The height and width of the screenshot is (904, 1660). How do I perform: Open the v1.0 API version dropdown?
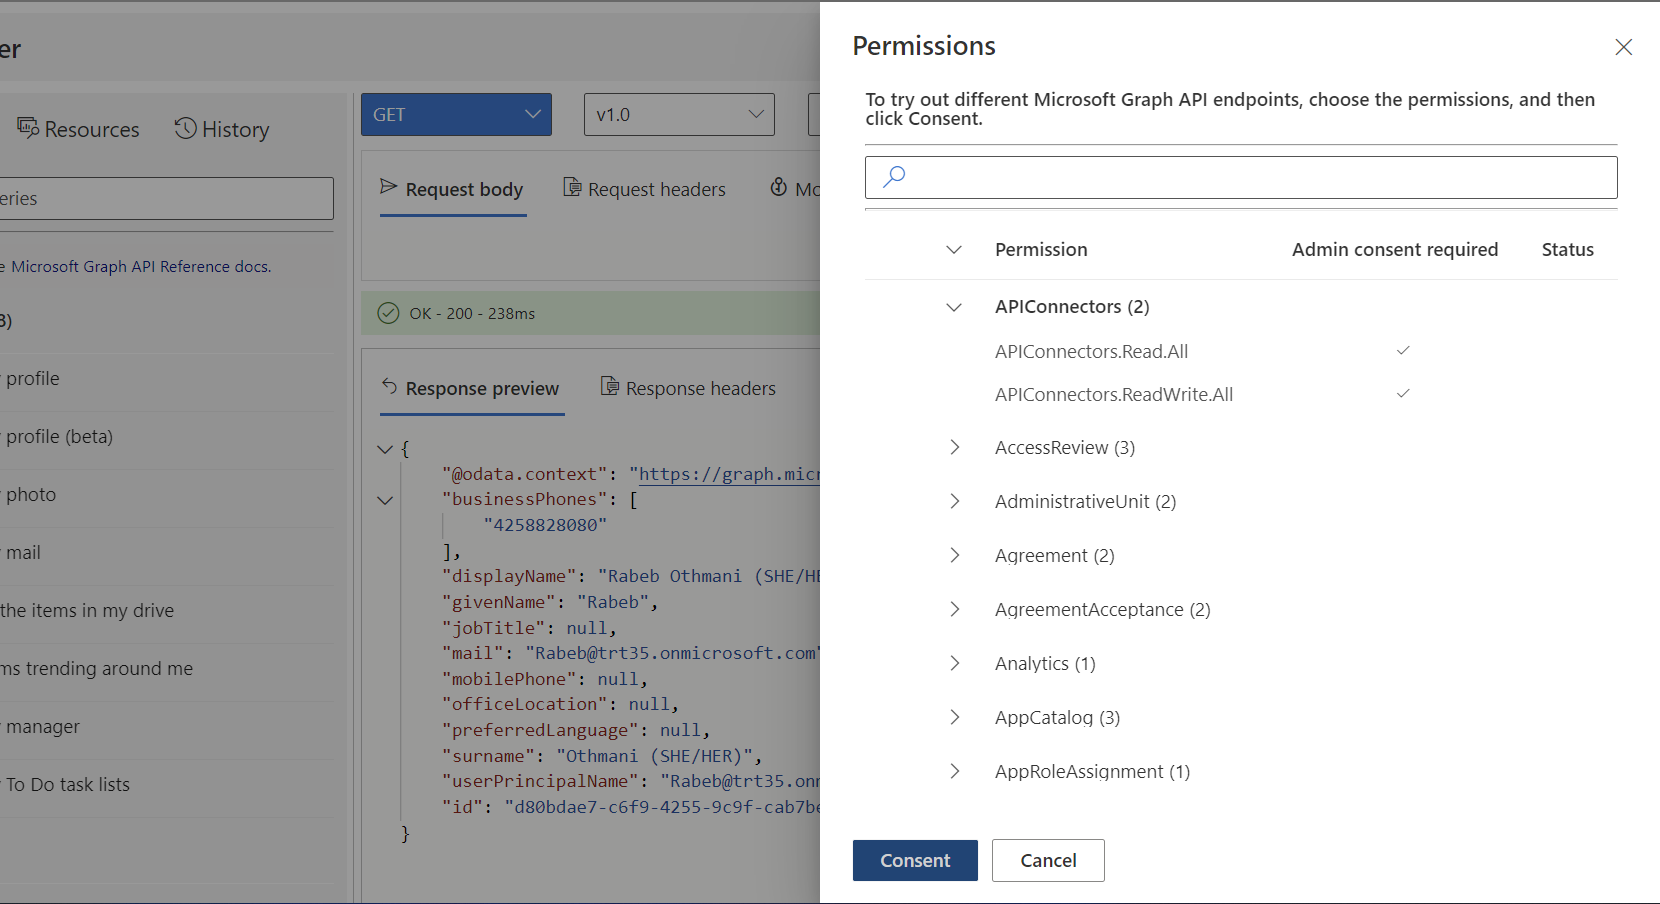(x=755, y=114)
